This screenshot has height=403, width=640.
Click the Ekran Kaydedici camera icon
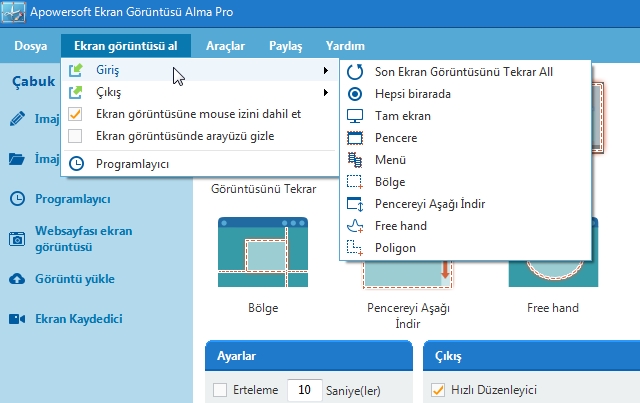(x=17, y=319)
